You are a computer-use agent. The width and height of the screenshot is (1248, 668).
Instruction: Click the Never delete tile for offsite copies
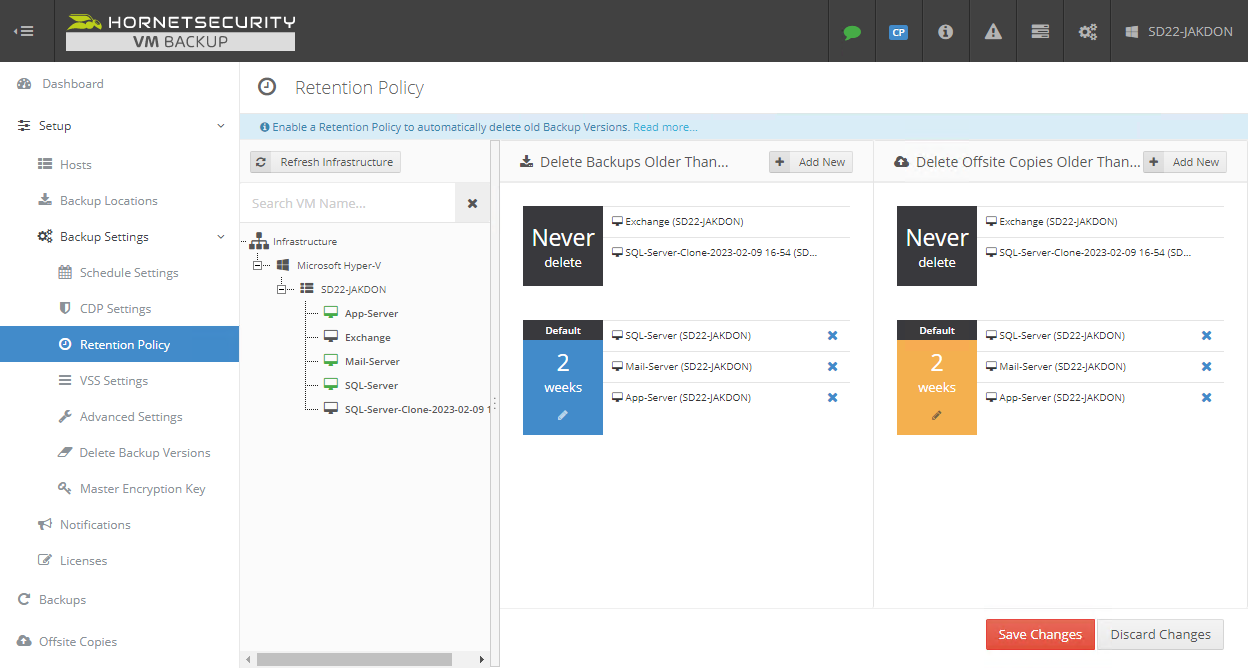tap(937, 246)
